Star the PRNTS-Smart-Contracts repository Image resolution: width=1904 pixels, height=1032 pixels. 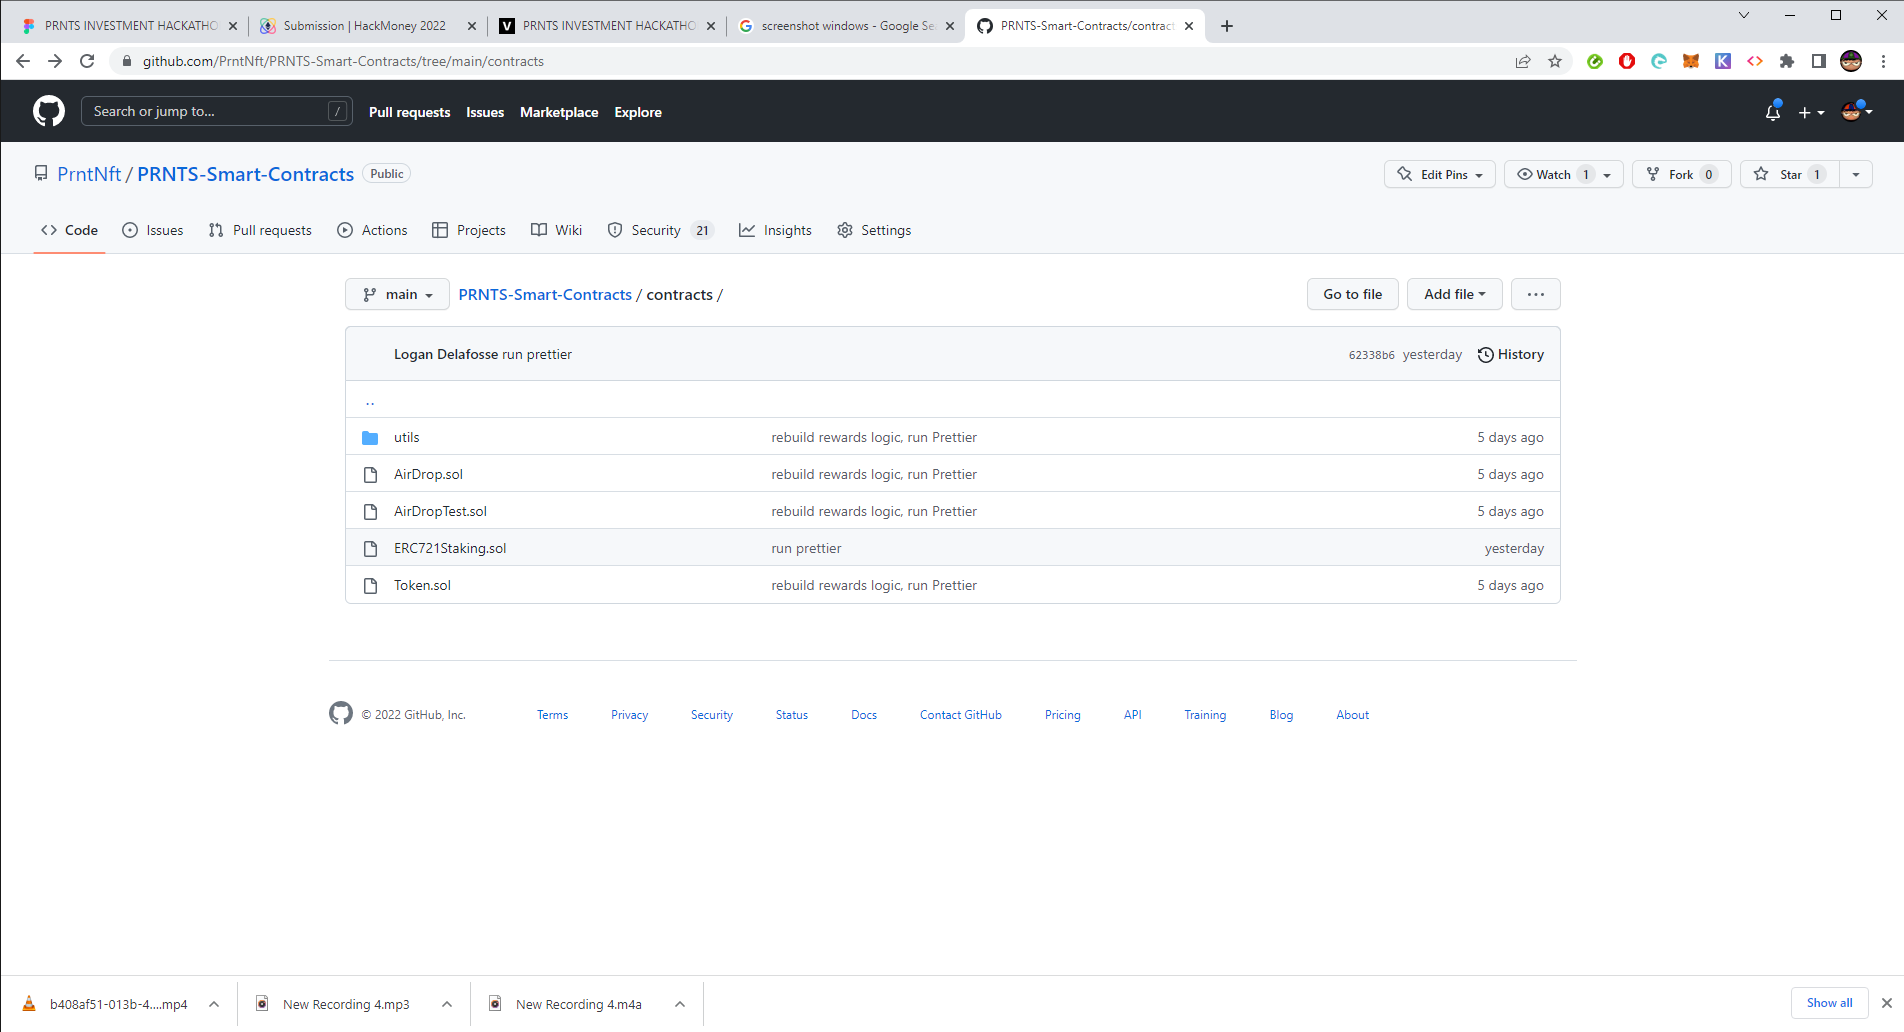pyautogui.click(x=1790, y=174)
